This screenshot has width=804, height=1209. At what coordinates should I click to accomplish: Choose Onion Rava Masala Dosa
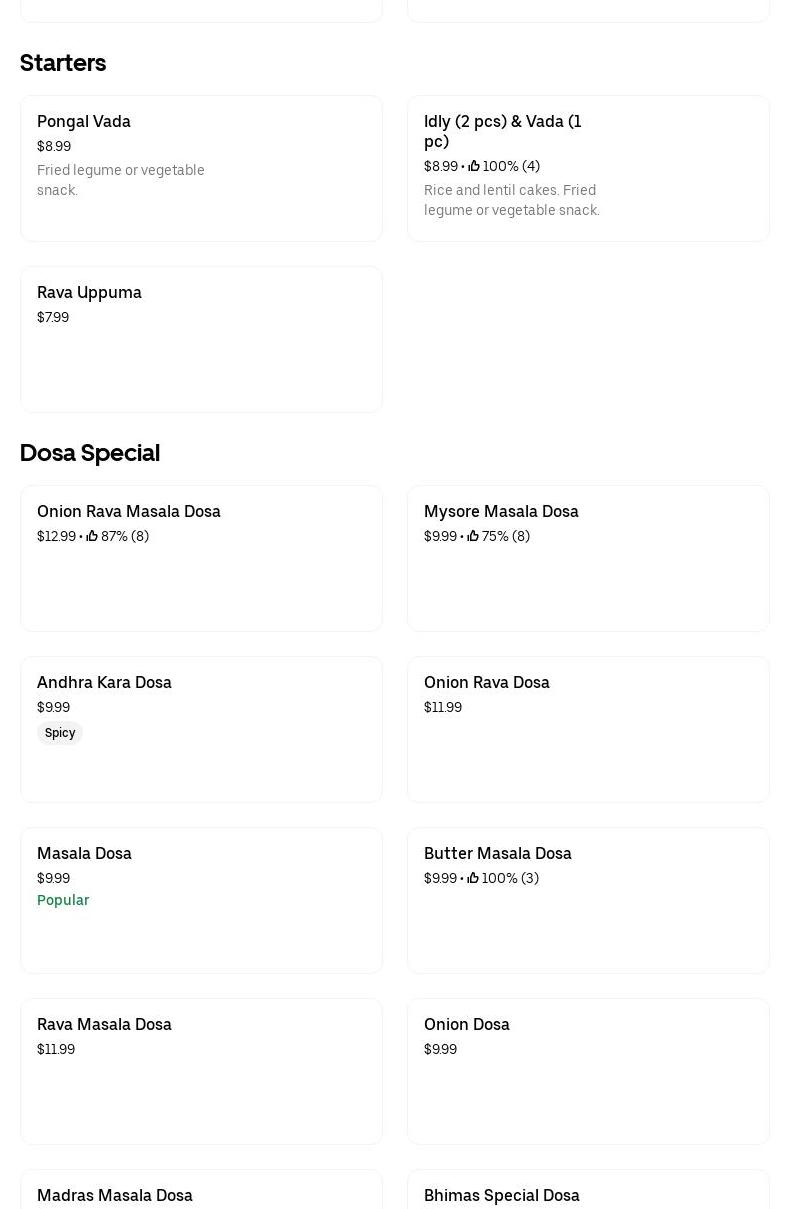(200, 558)
